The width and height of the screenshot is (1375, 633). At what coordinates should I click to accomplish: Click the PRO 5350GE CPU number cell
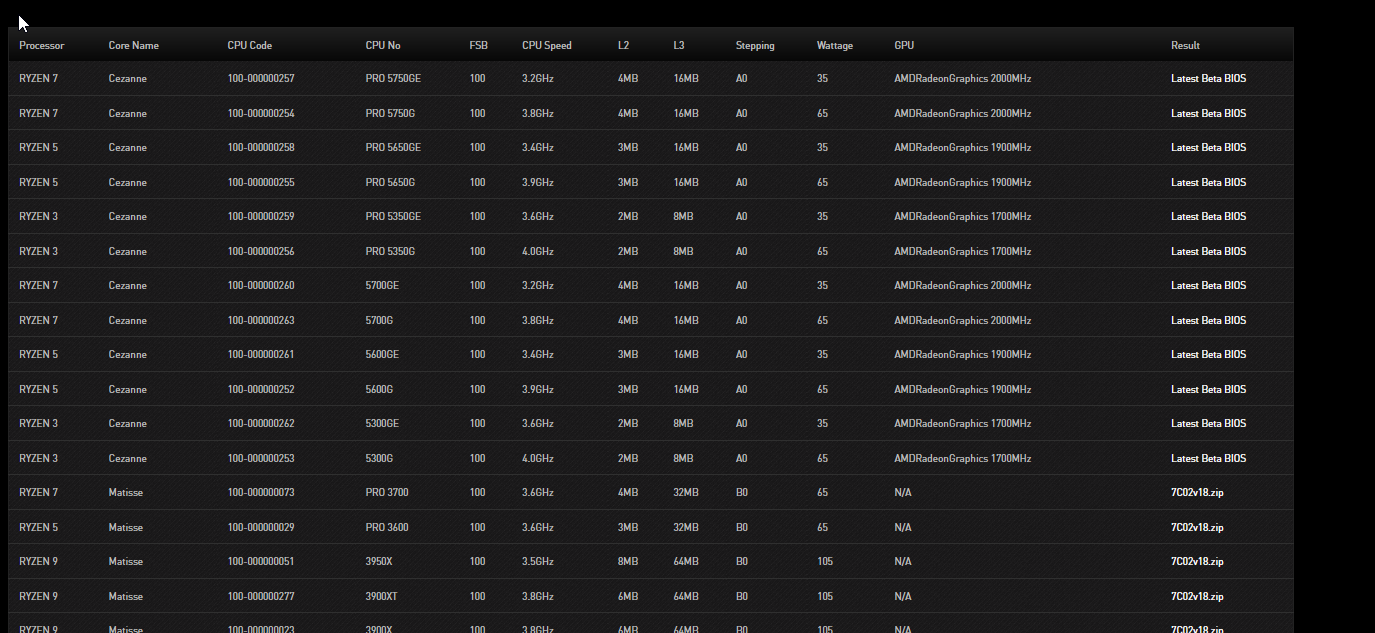click(x=393, y=217)
